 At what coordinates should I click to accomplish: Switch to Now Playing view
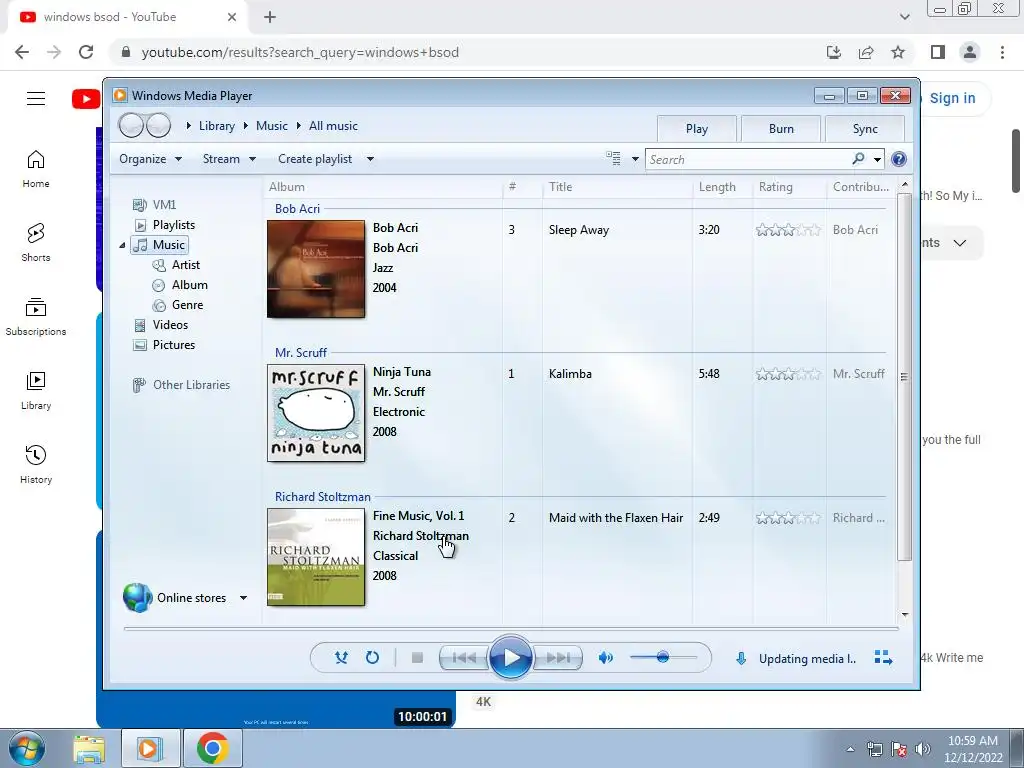[x=883, y=658]
